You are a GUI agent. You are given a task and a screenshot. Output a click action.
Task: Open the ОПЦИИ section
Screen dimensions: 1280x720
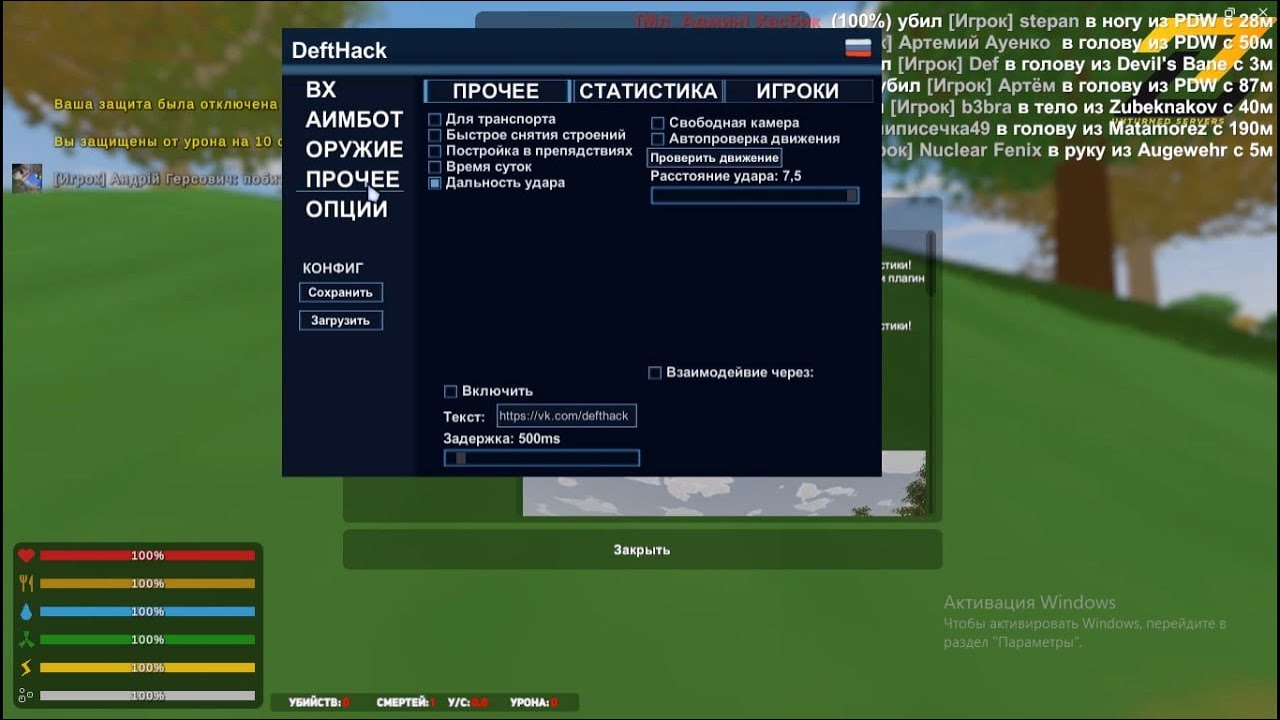click(346, 210)
